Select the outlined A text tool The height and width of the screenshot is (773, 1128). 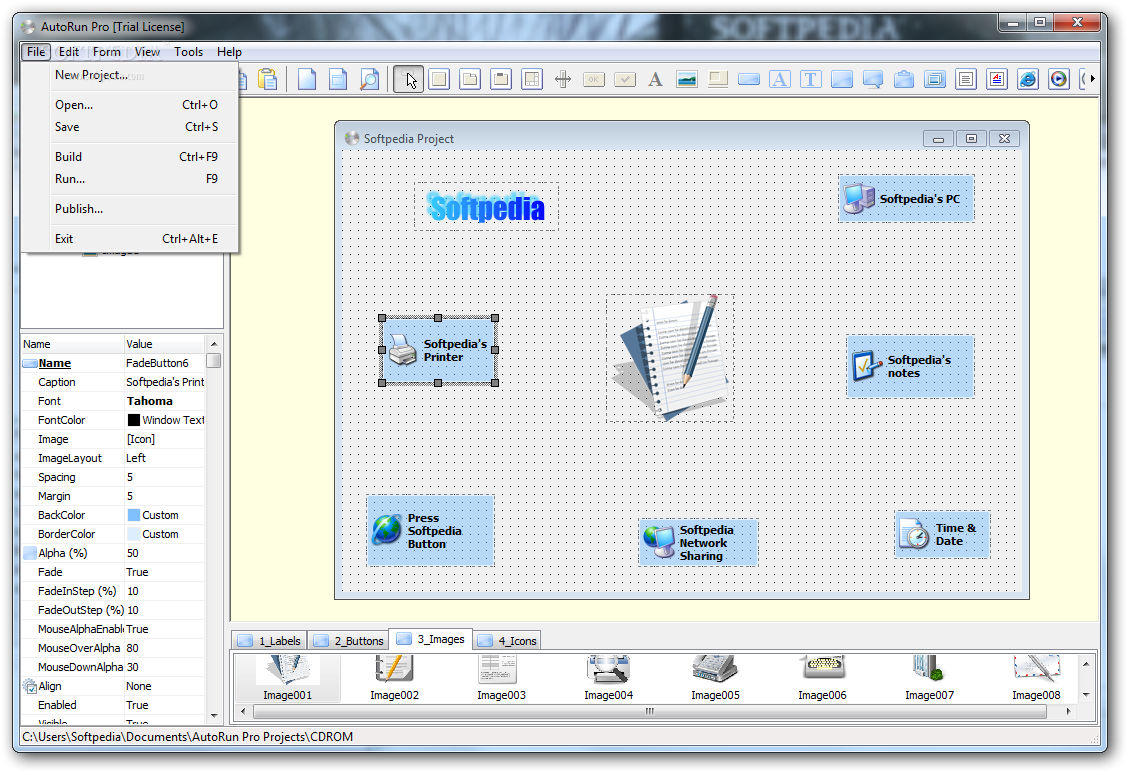pyautogui.click(x=780, y=79)
